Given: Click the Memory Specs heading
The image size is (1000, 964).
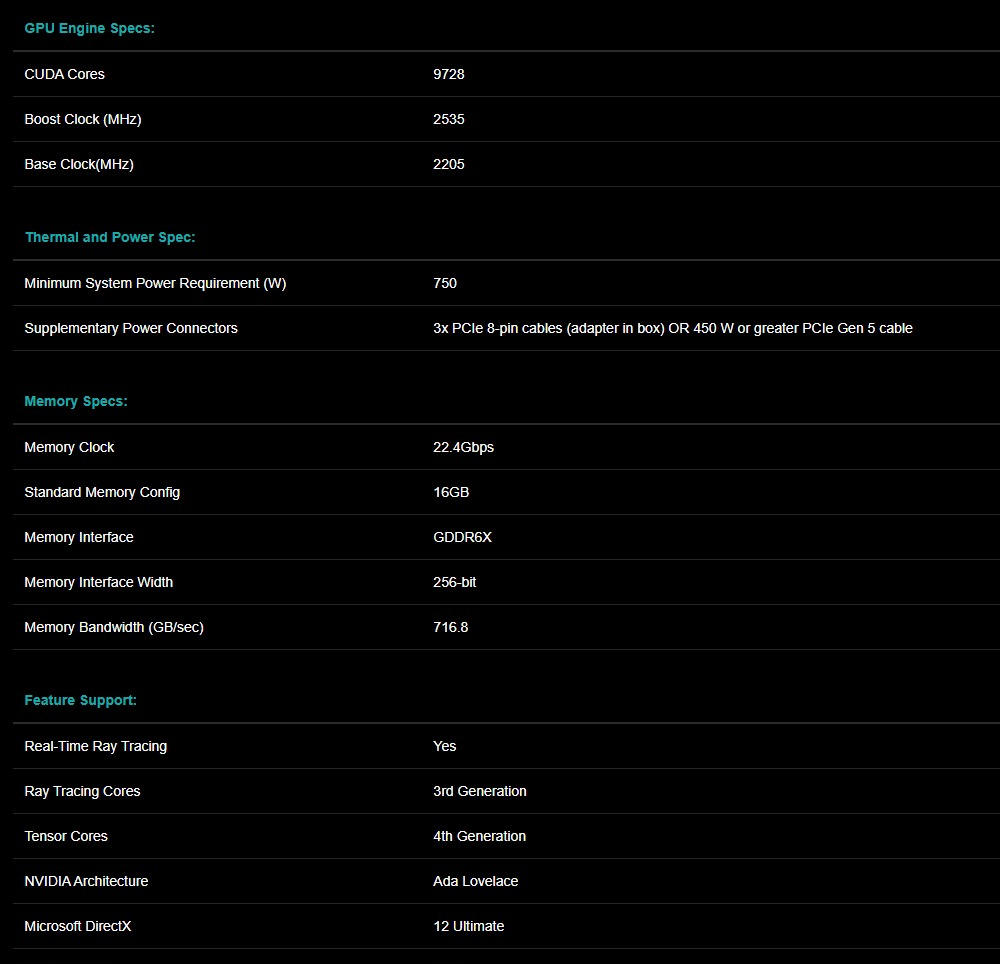Looking at the screenshot, I should point(76,401).
